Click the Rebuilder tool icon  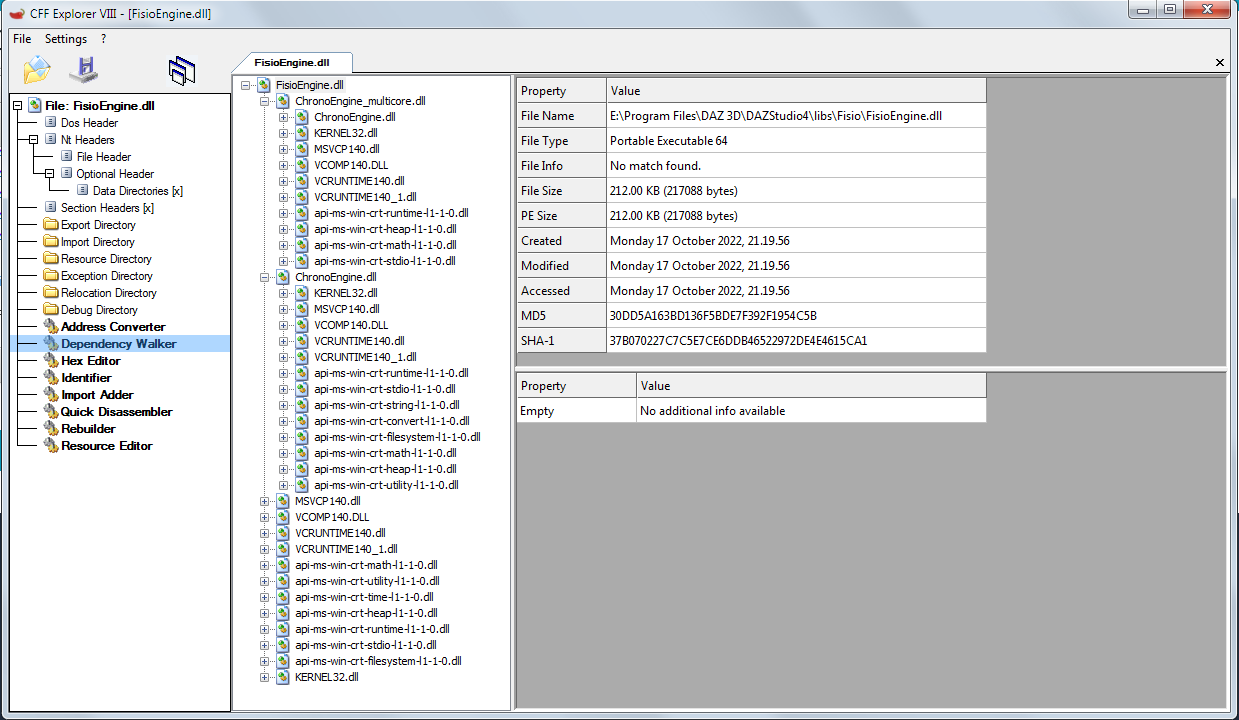coord(51,429)
